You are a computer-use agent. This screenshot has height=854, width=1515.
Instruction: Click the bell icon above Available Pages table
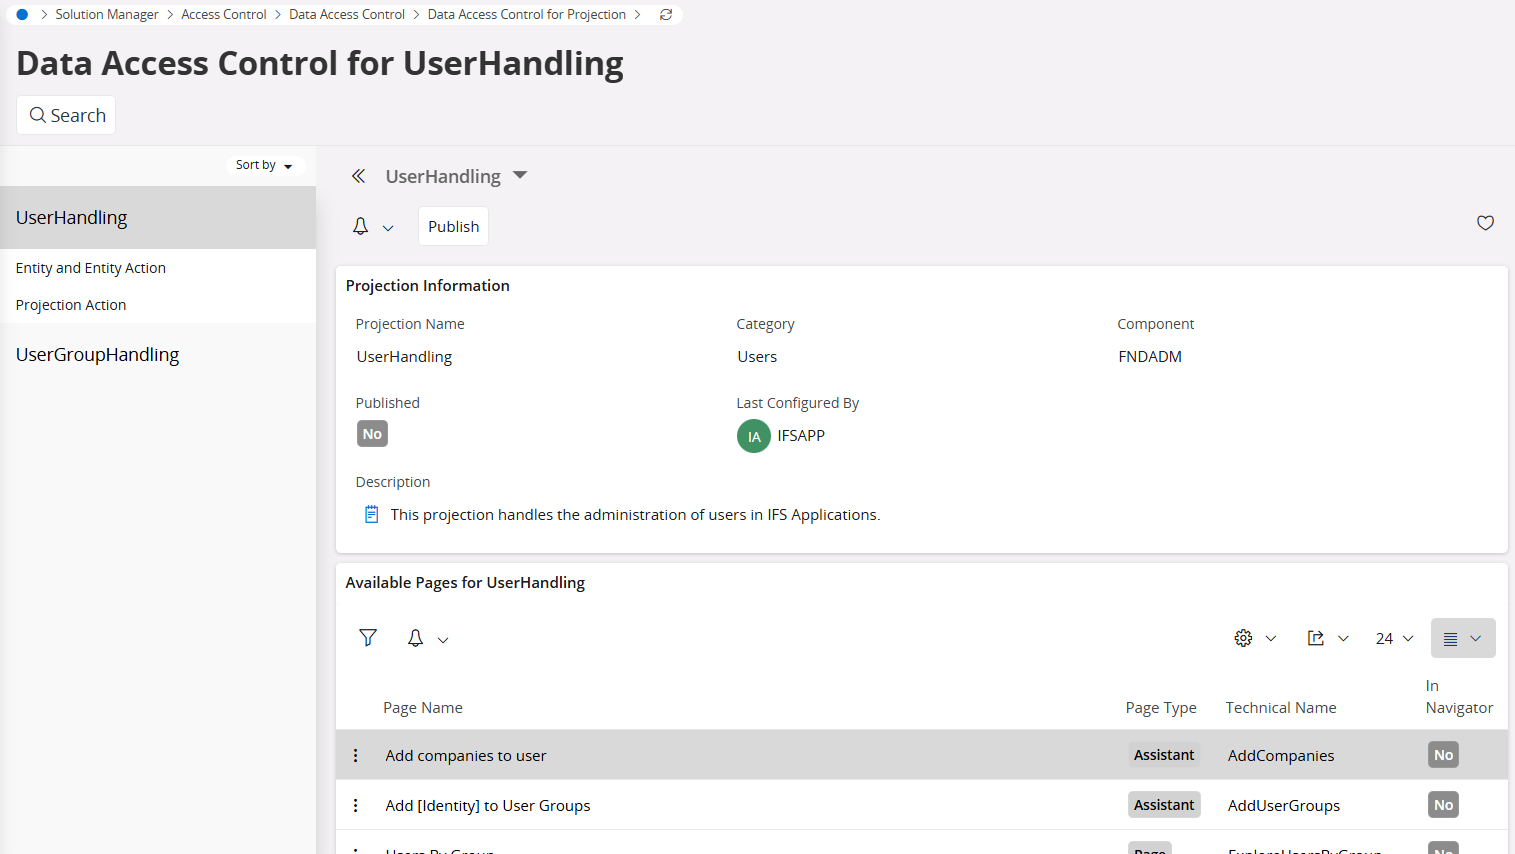tap(415, 638)
